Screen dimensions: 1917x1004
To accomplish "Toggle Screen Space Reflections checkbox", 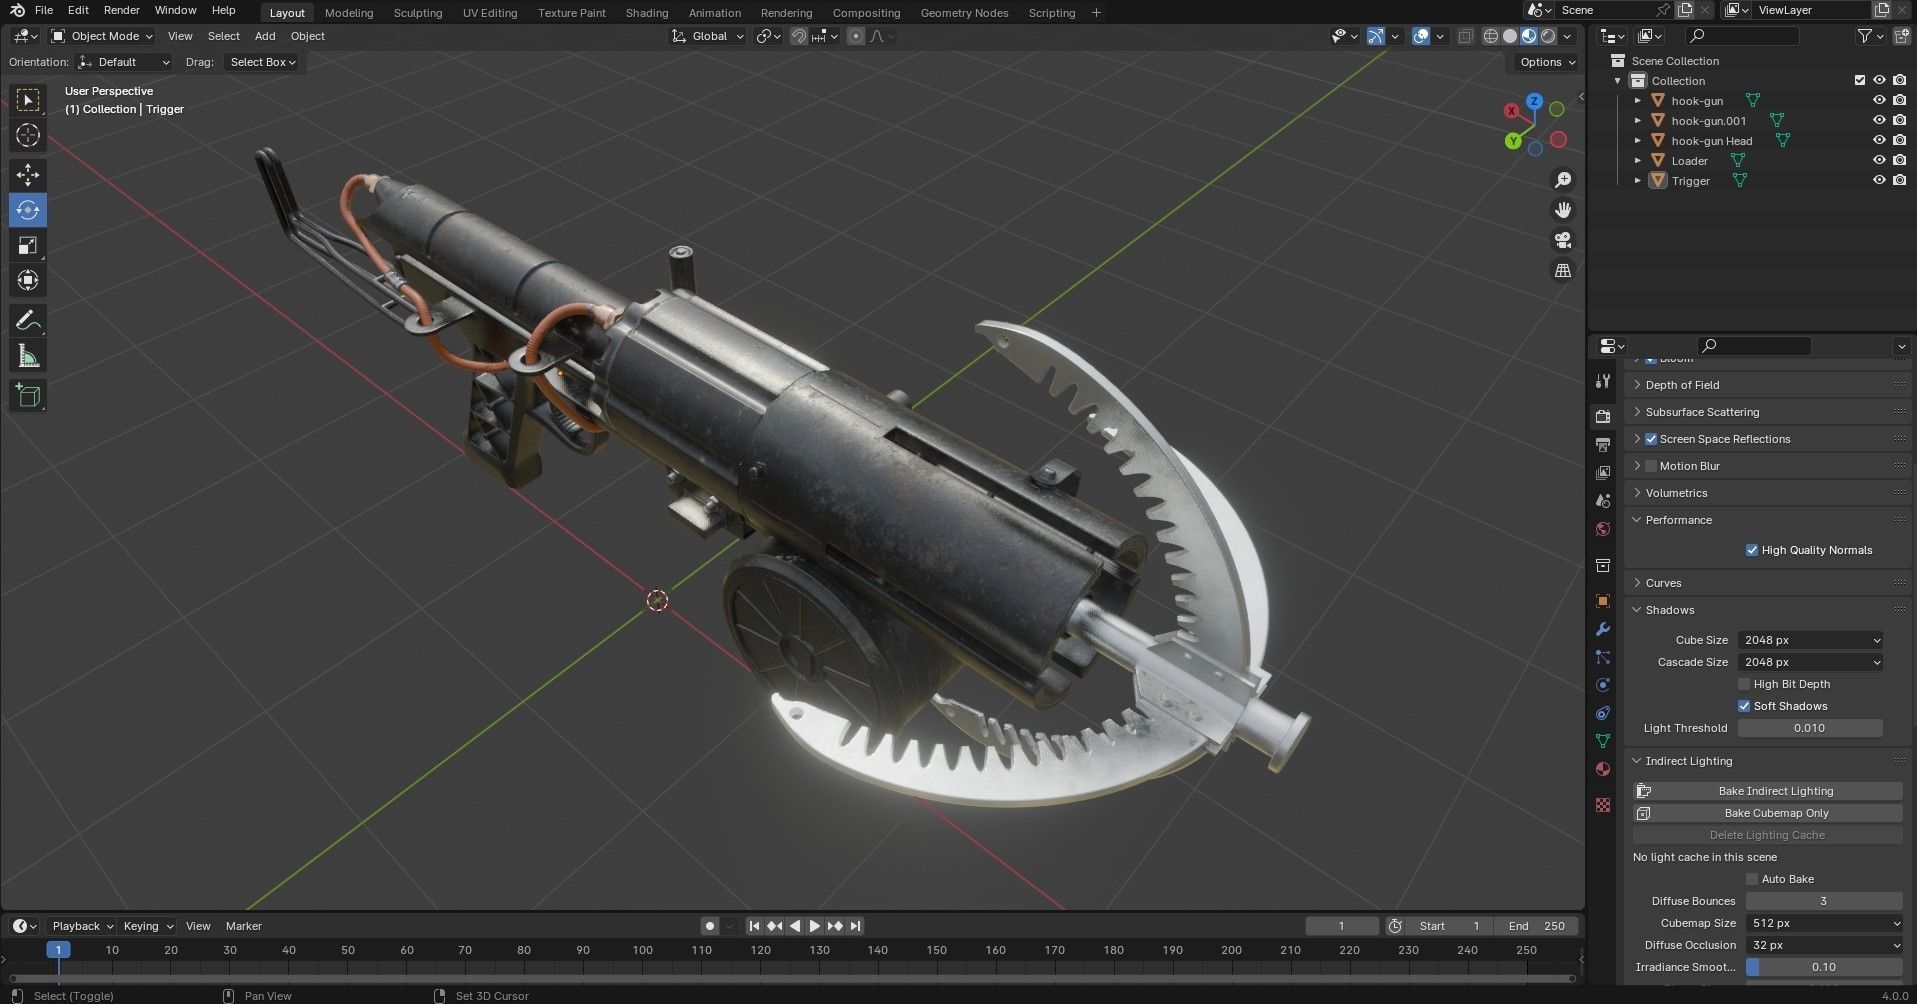I will click(1651, 439).
